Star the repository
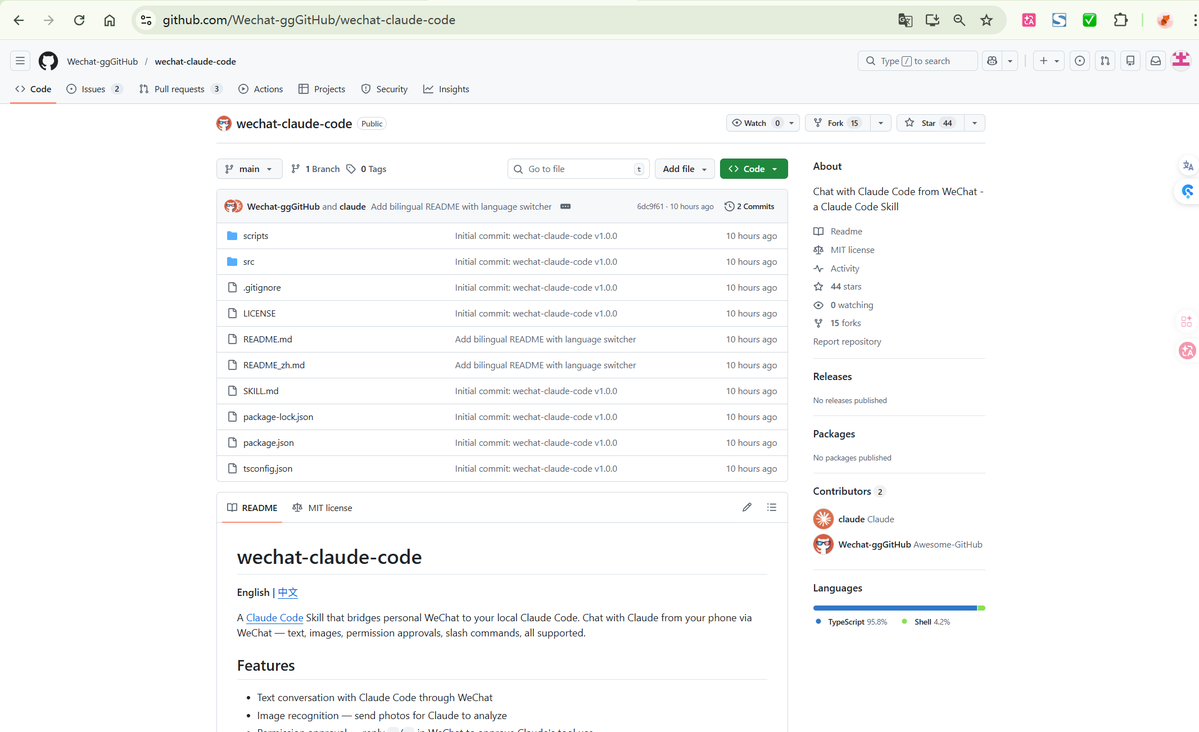The height and width of the screenshot is (732, 1199). [x=930, y=123]
